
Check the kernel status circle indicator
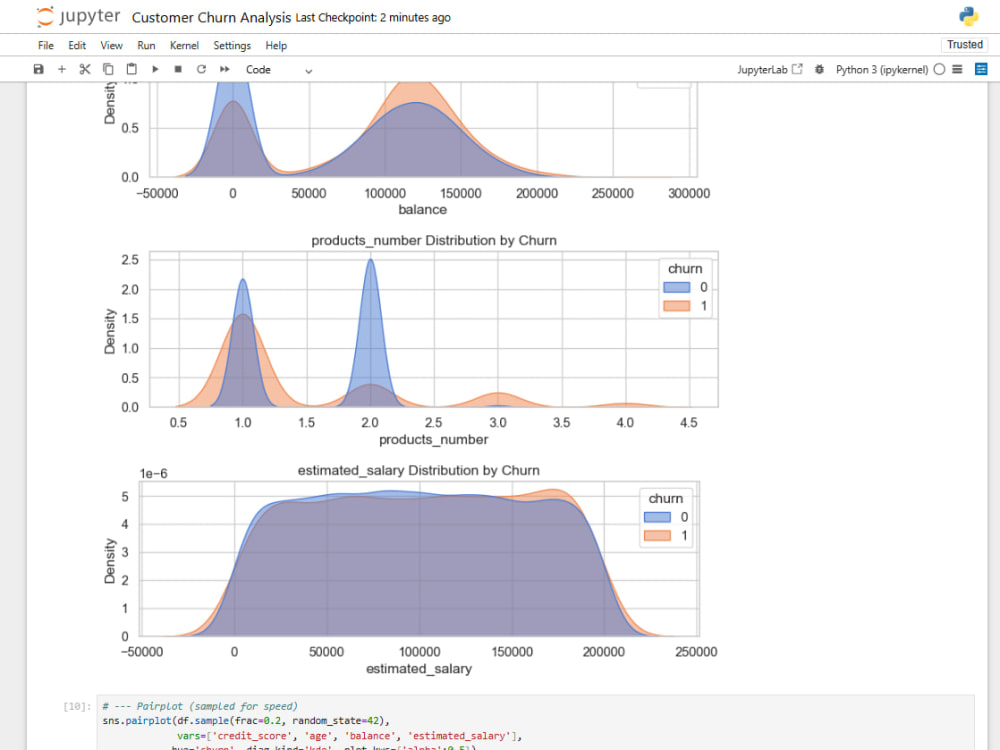tap(939, 69)
